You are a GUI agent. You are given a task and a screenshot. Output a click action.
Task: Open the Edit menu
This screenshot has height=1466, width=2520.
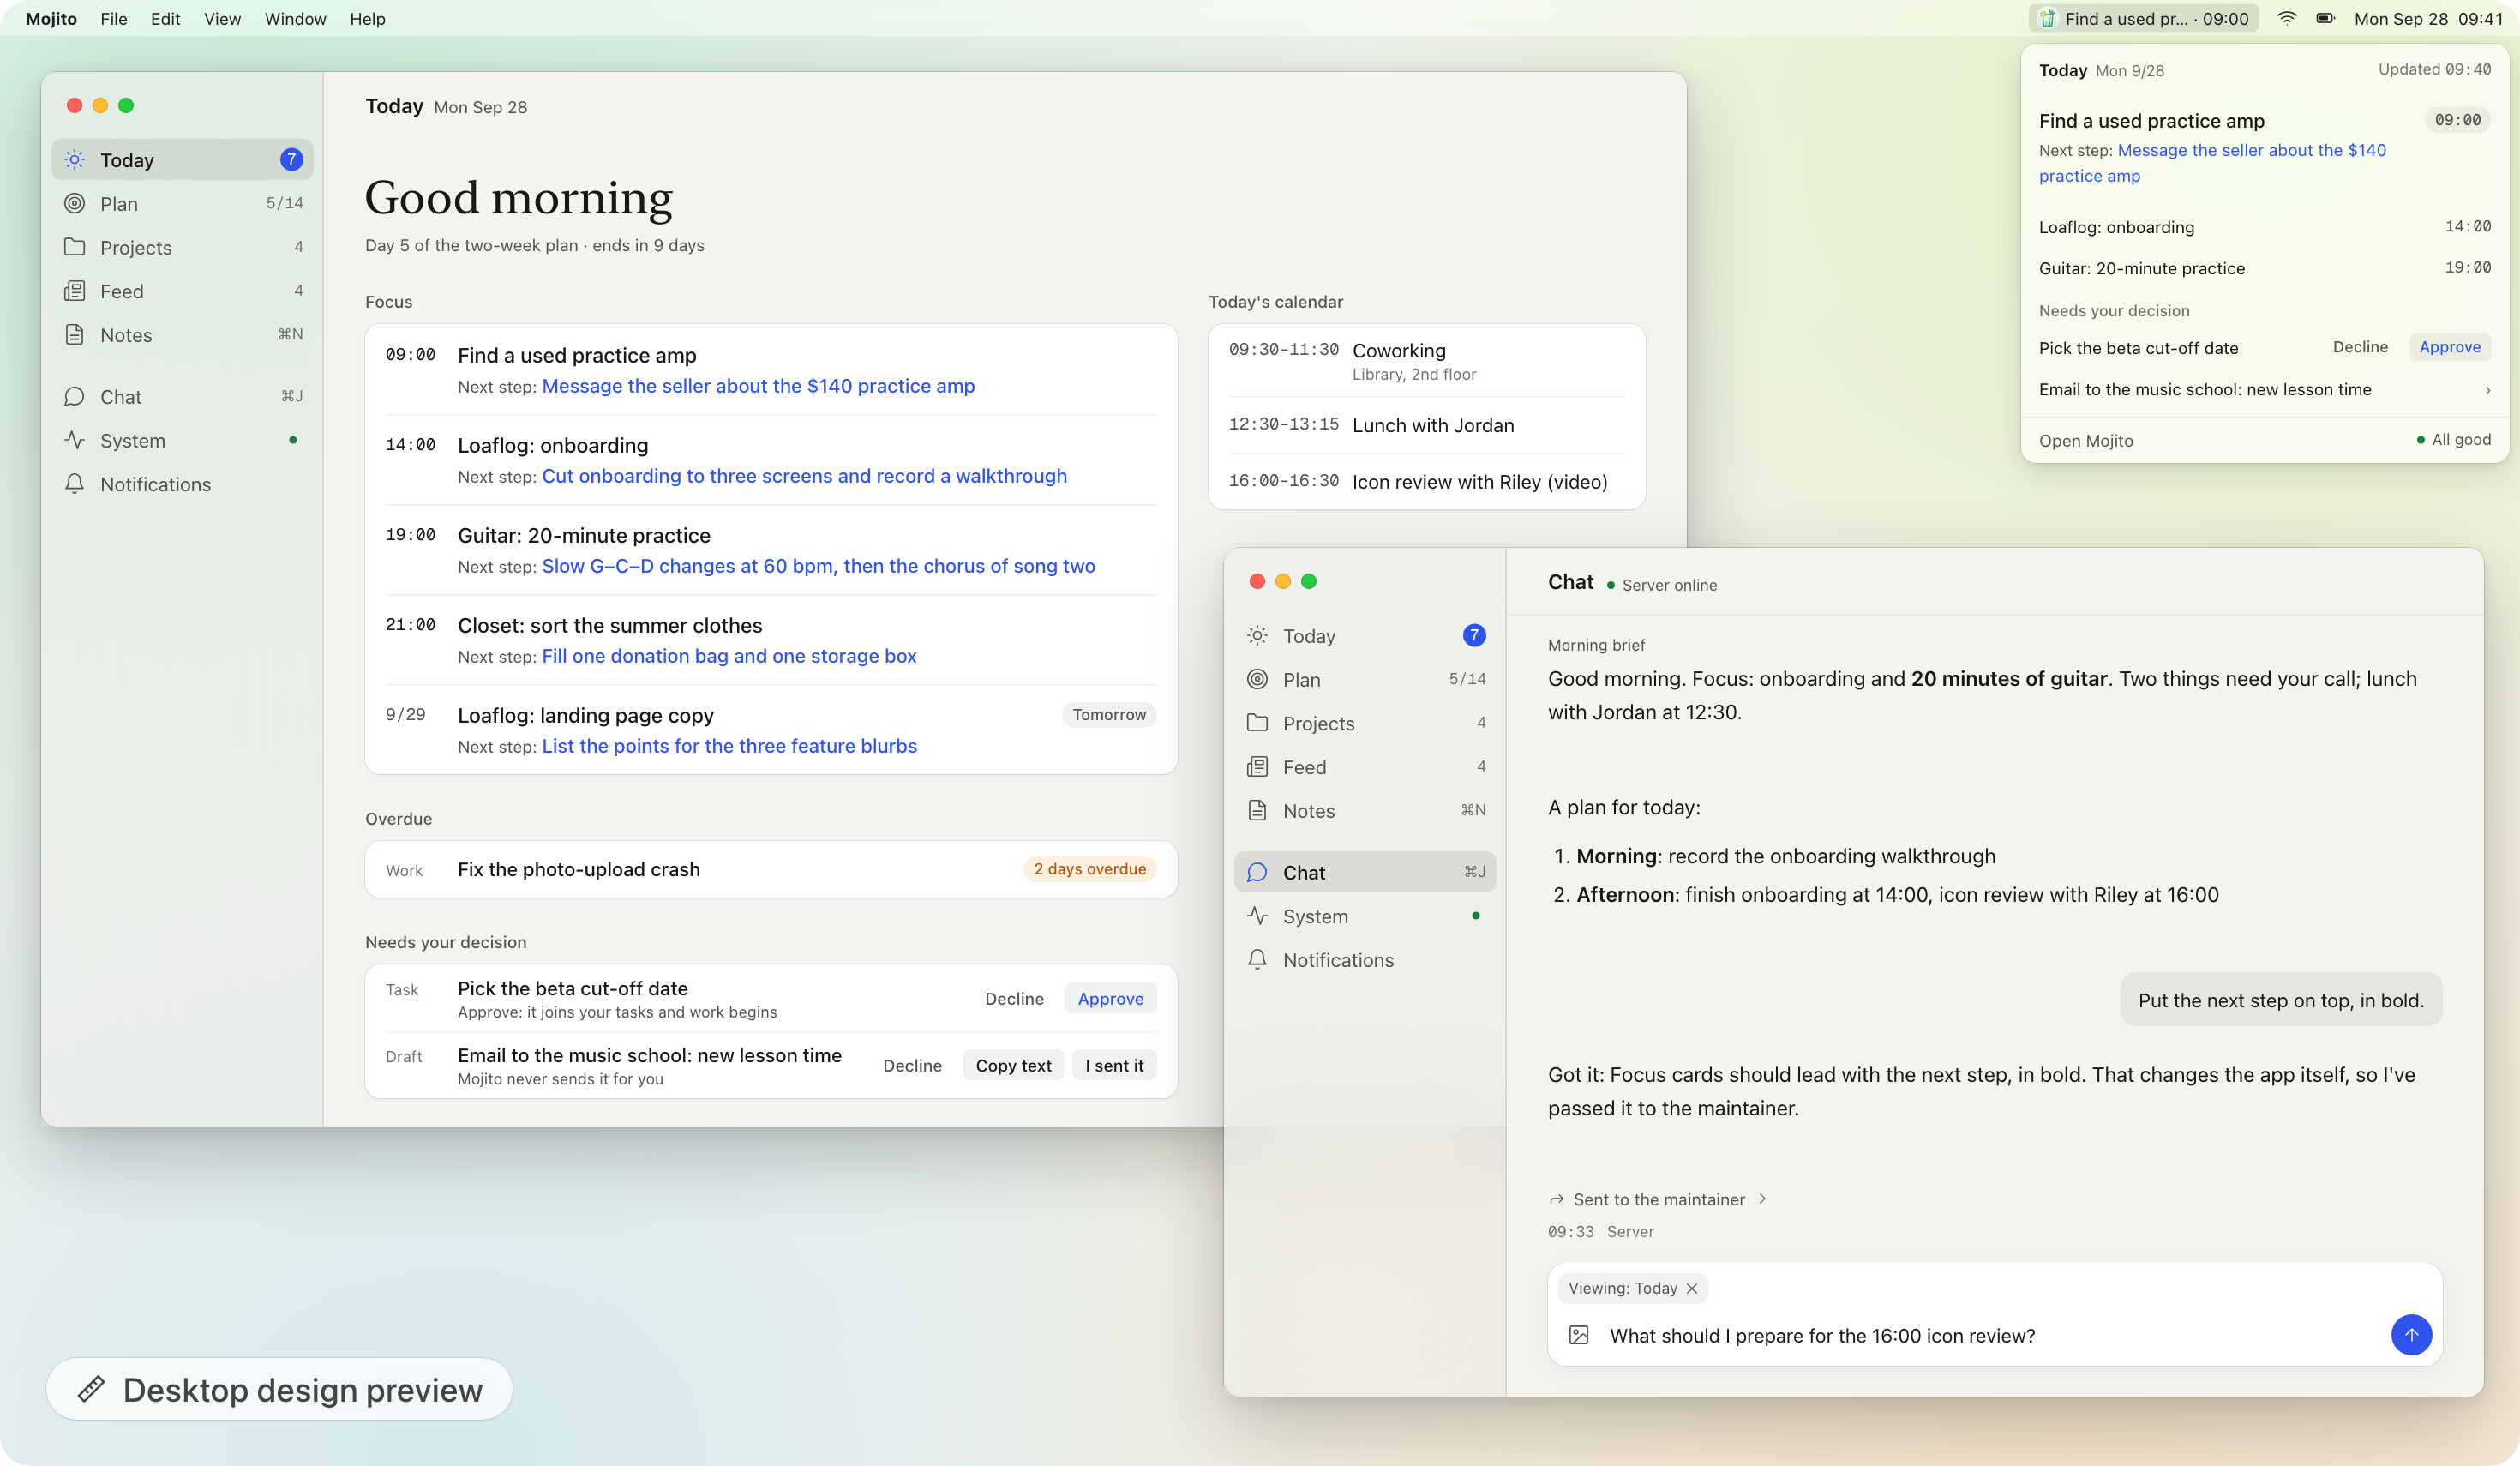click(x=165, y=18)
